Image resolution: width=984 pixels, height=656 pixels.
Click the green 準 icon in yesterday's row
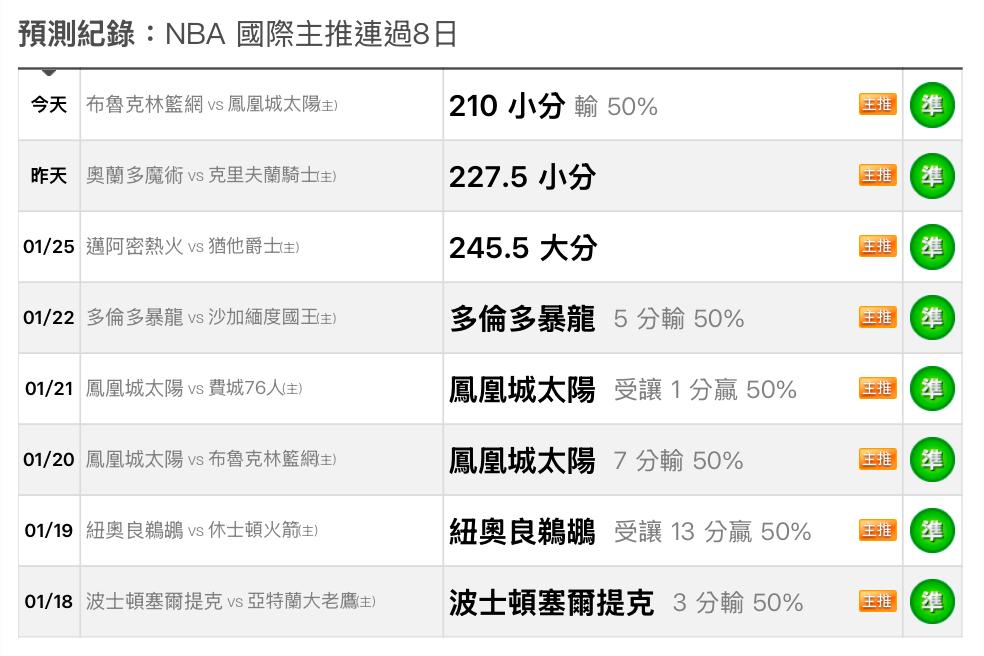931,176
